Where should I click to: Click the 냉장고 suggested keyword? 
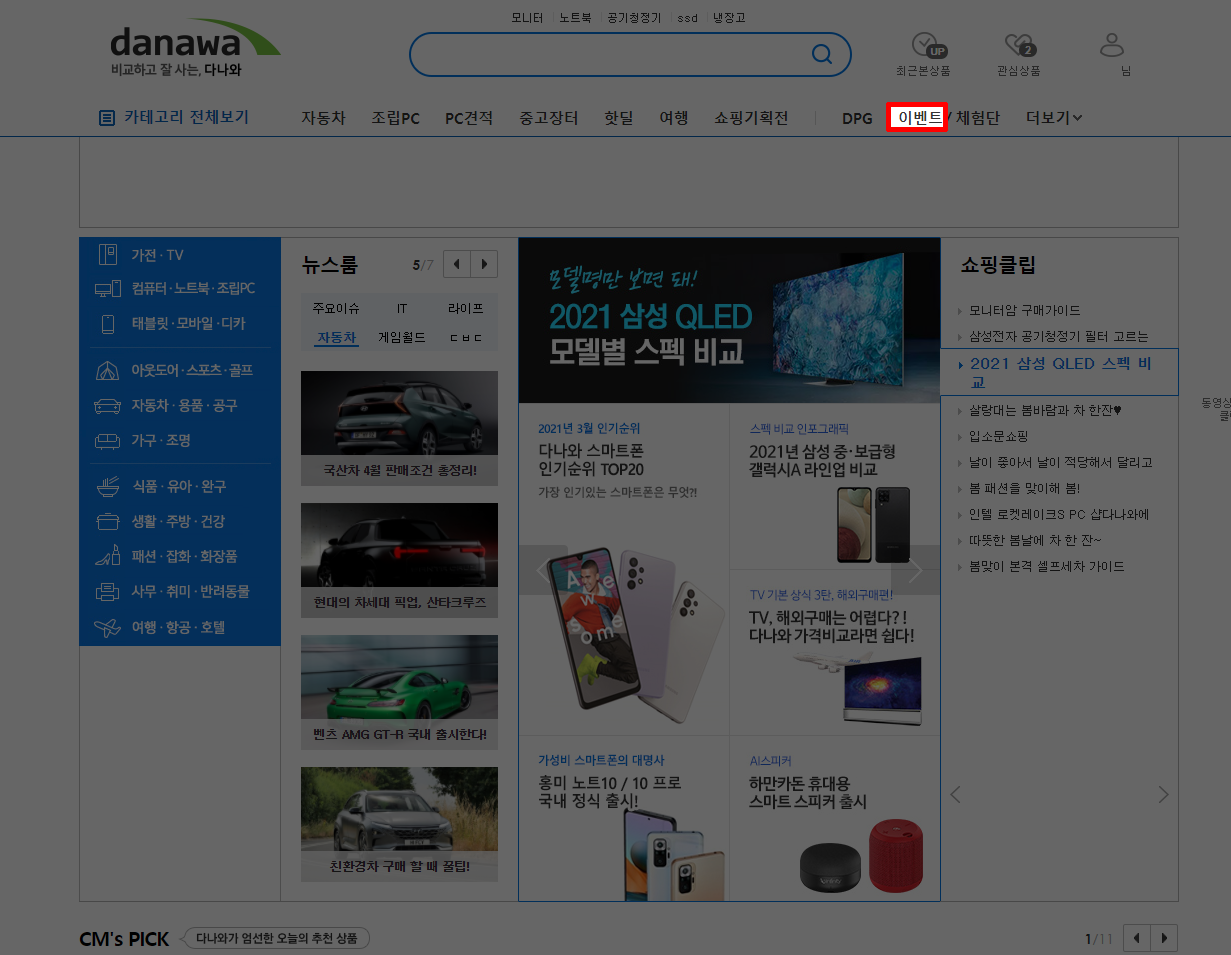click(x=729, y=18)
